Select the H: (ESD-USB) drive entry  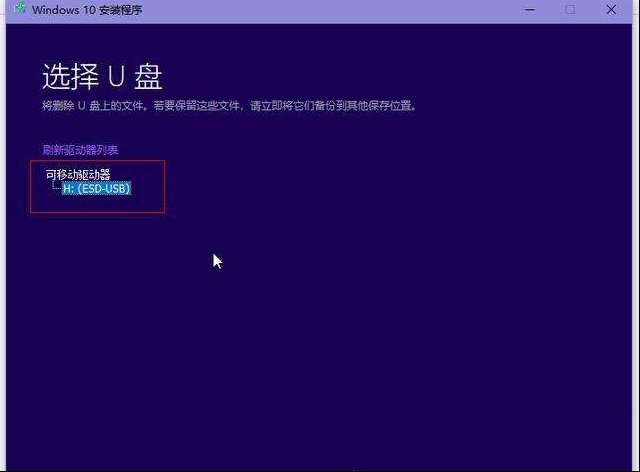[x=97, y=188]
